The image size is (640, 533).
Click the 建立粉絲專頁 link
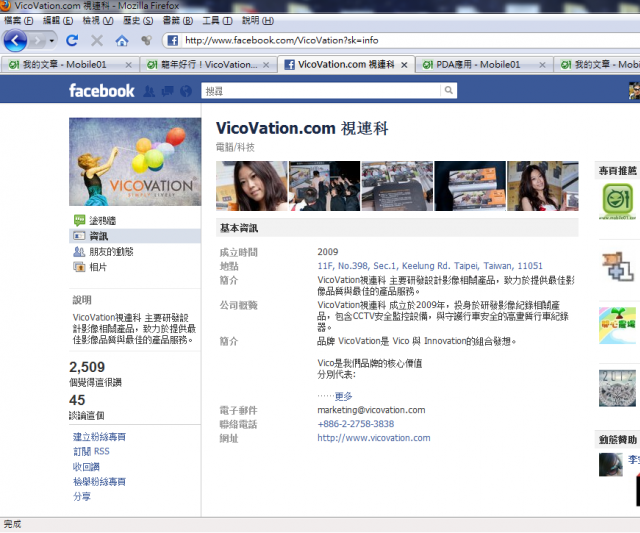click(99, 437)
